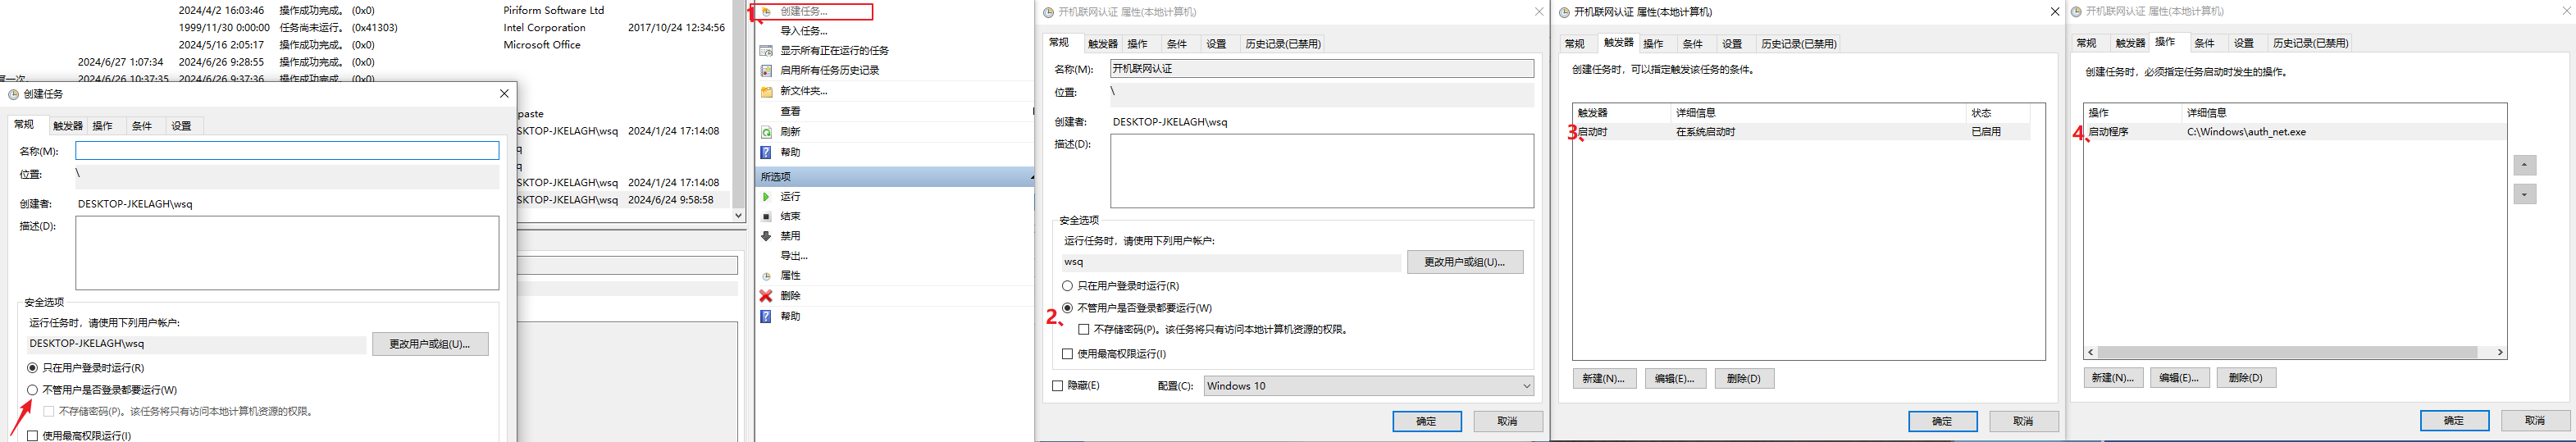Screen dimensions: 2576x442
Task: Click 删除(D) below the triggers list
Action: pyautogui.click(x=1744, y=379)
